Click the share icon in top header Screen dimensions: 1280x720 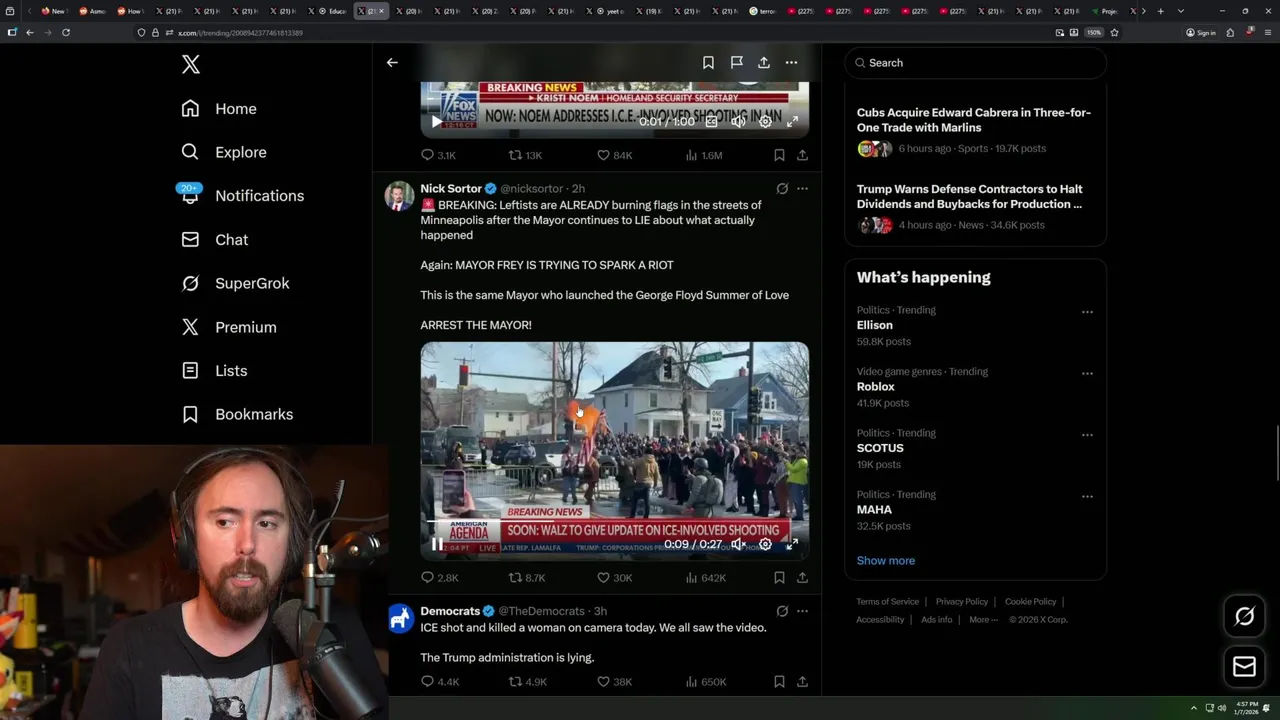(x=763, y=62)
